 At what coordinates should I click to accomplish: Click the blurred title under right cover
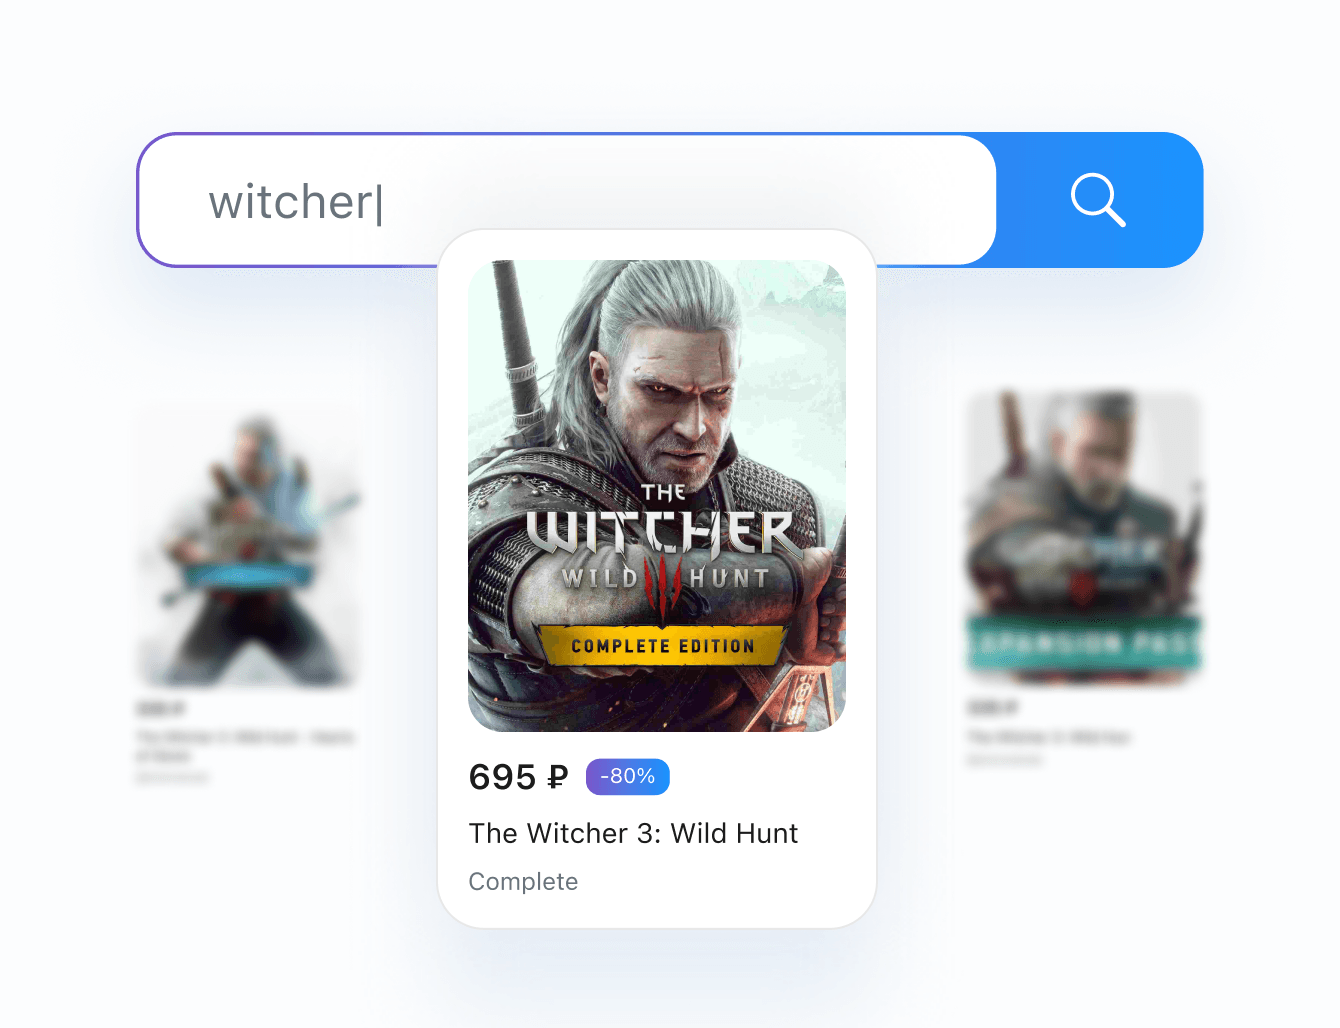[1048, 737]
